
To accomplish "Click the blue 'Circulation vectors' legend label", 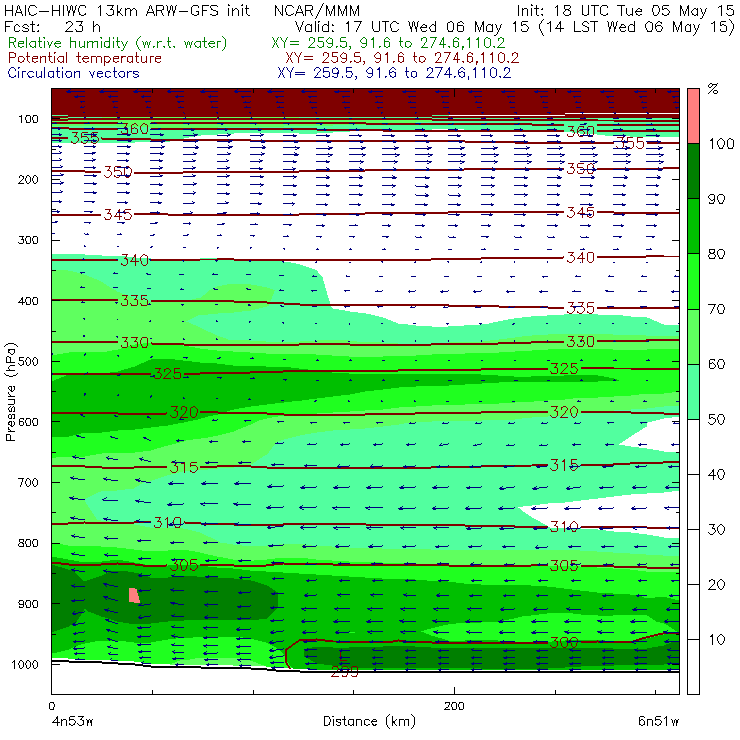I will pyautogui.click(x=74, y=73).
